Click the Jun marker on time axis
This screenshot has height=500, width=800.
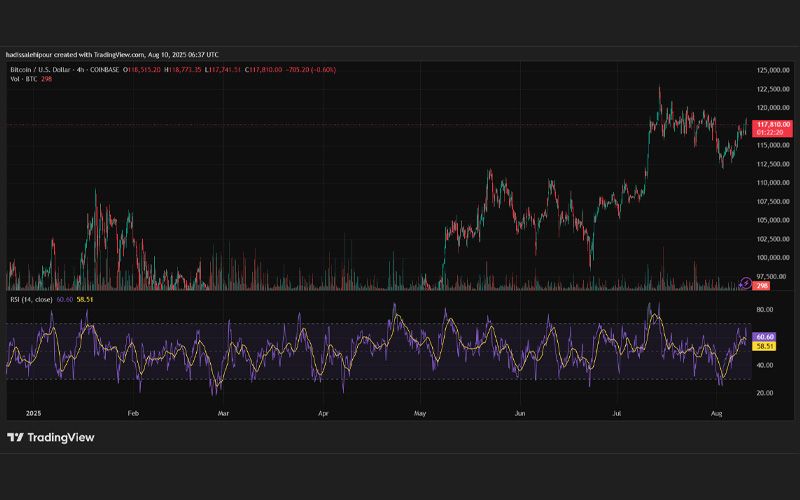pos(519,413)
